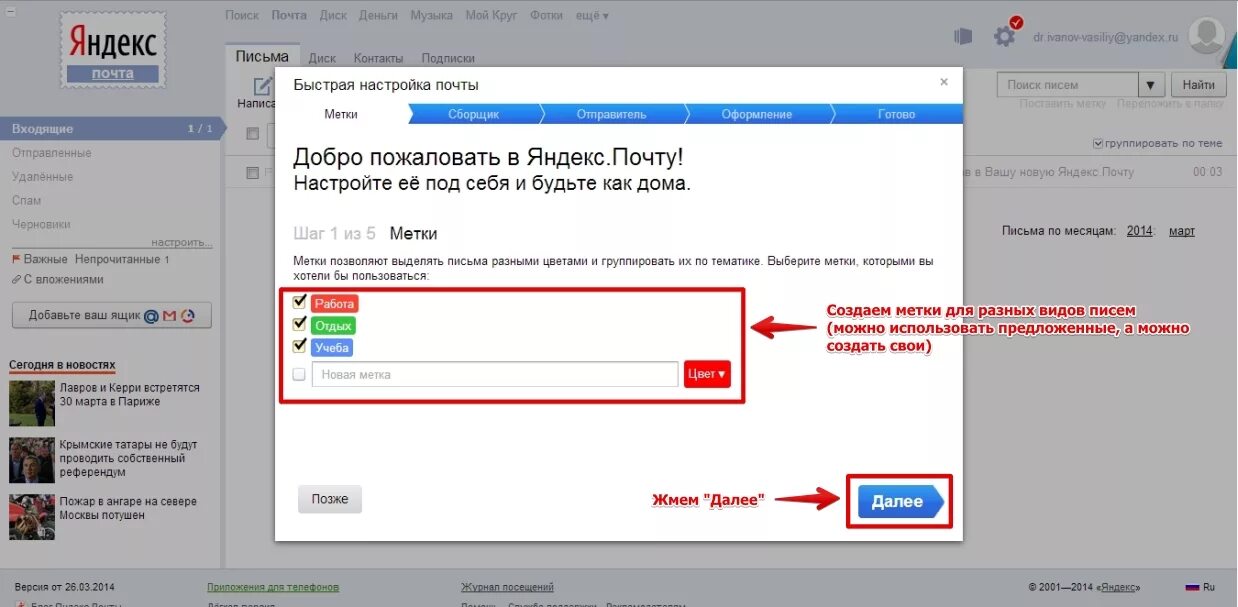
Task: Switch to the Диск tab
Action: point(322,58)
